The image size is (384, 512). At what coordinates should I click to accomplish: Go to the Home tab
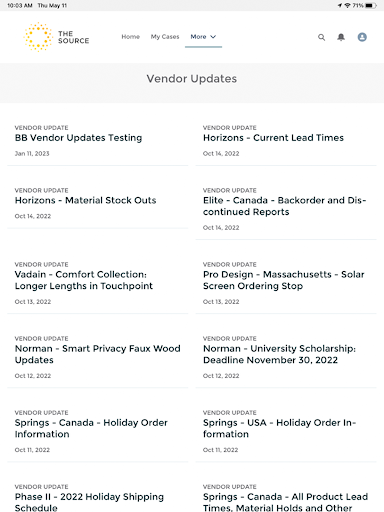click(x=130, y=37)
